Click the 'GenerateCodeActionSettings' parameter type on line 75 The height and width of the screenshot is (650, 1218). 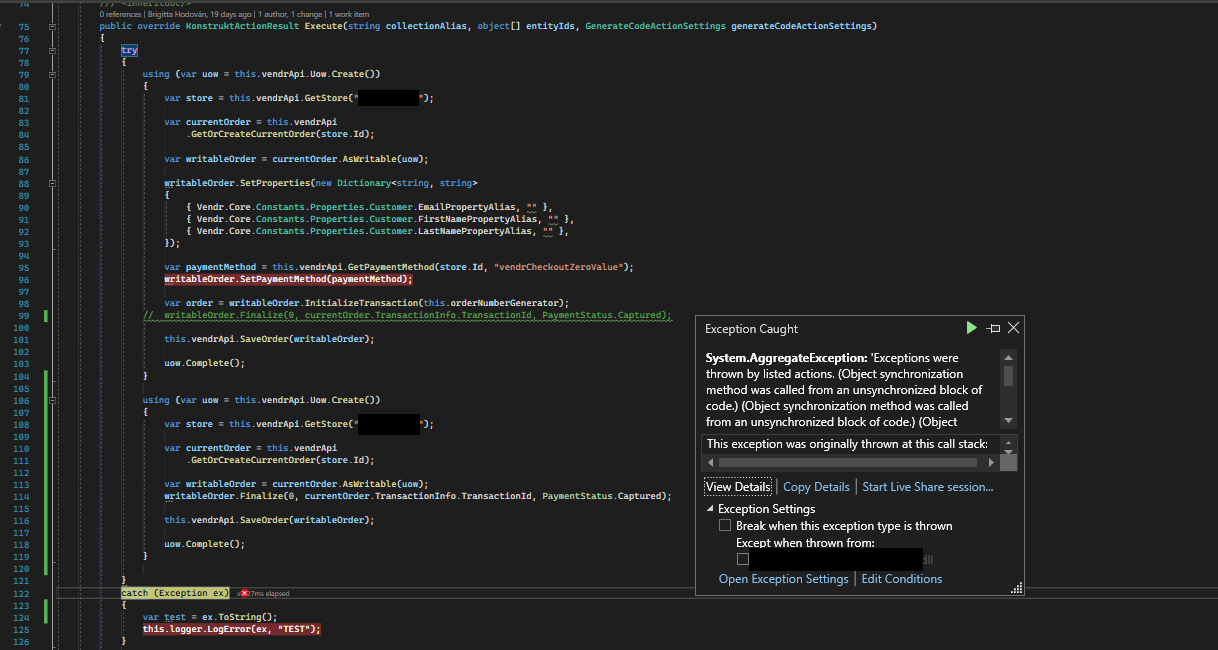point(654,26)
